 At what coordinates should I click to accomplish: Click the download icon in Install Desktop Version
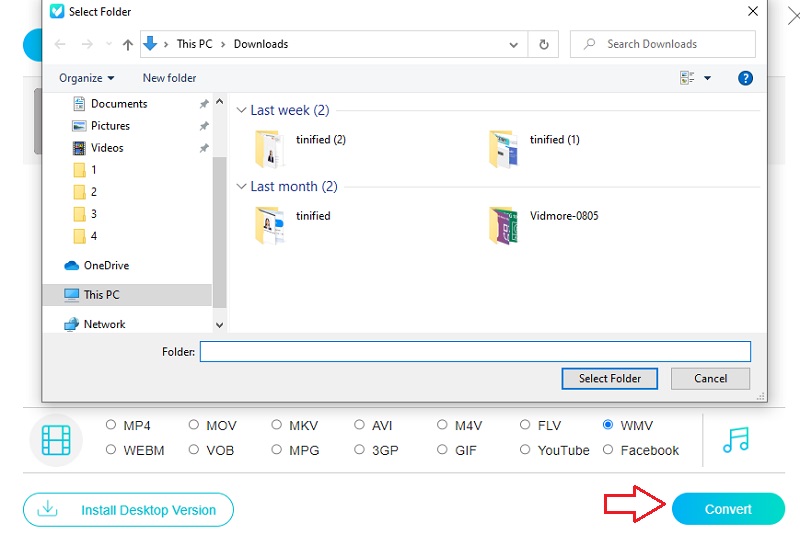47,509
